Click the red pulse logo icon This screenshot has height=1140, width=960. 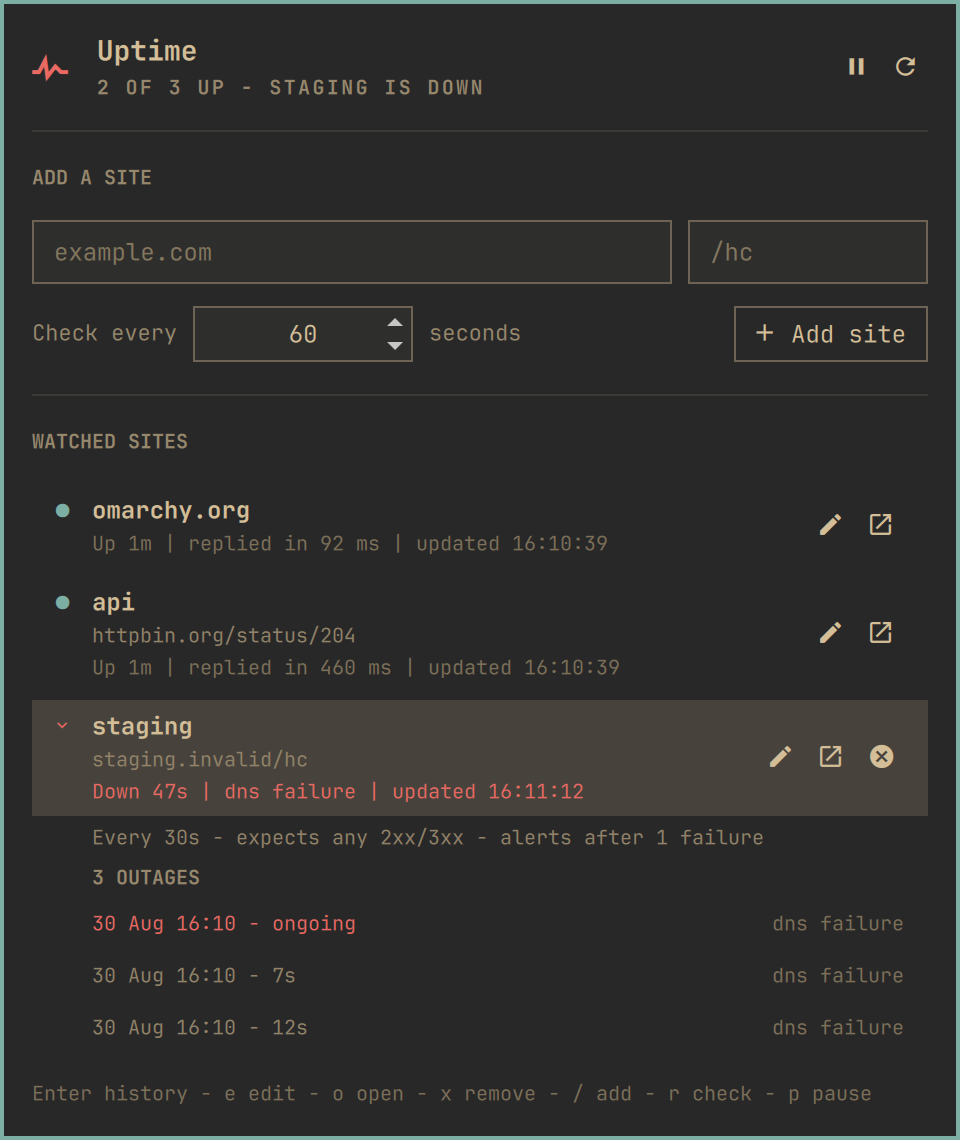pyautogui.click(x=50, y=68)
